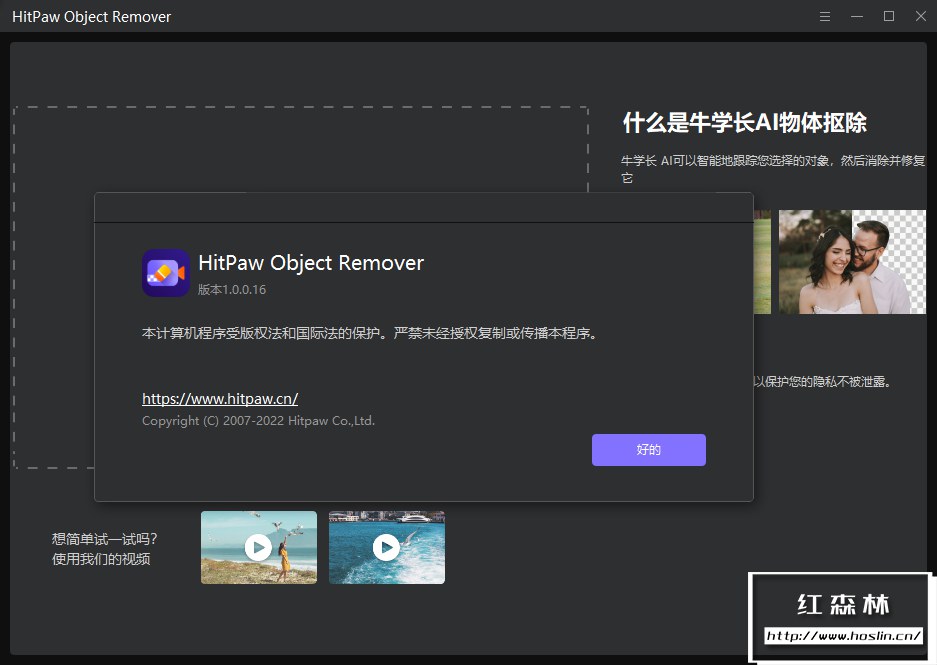Click version text 版本1.0.0.16

coord(232,290)
